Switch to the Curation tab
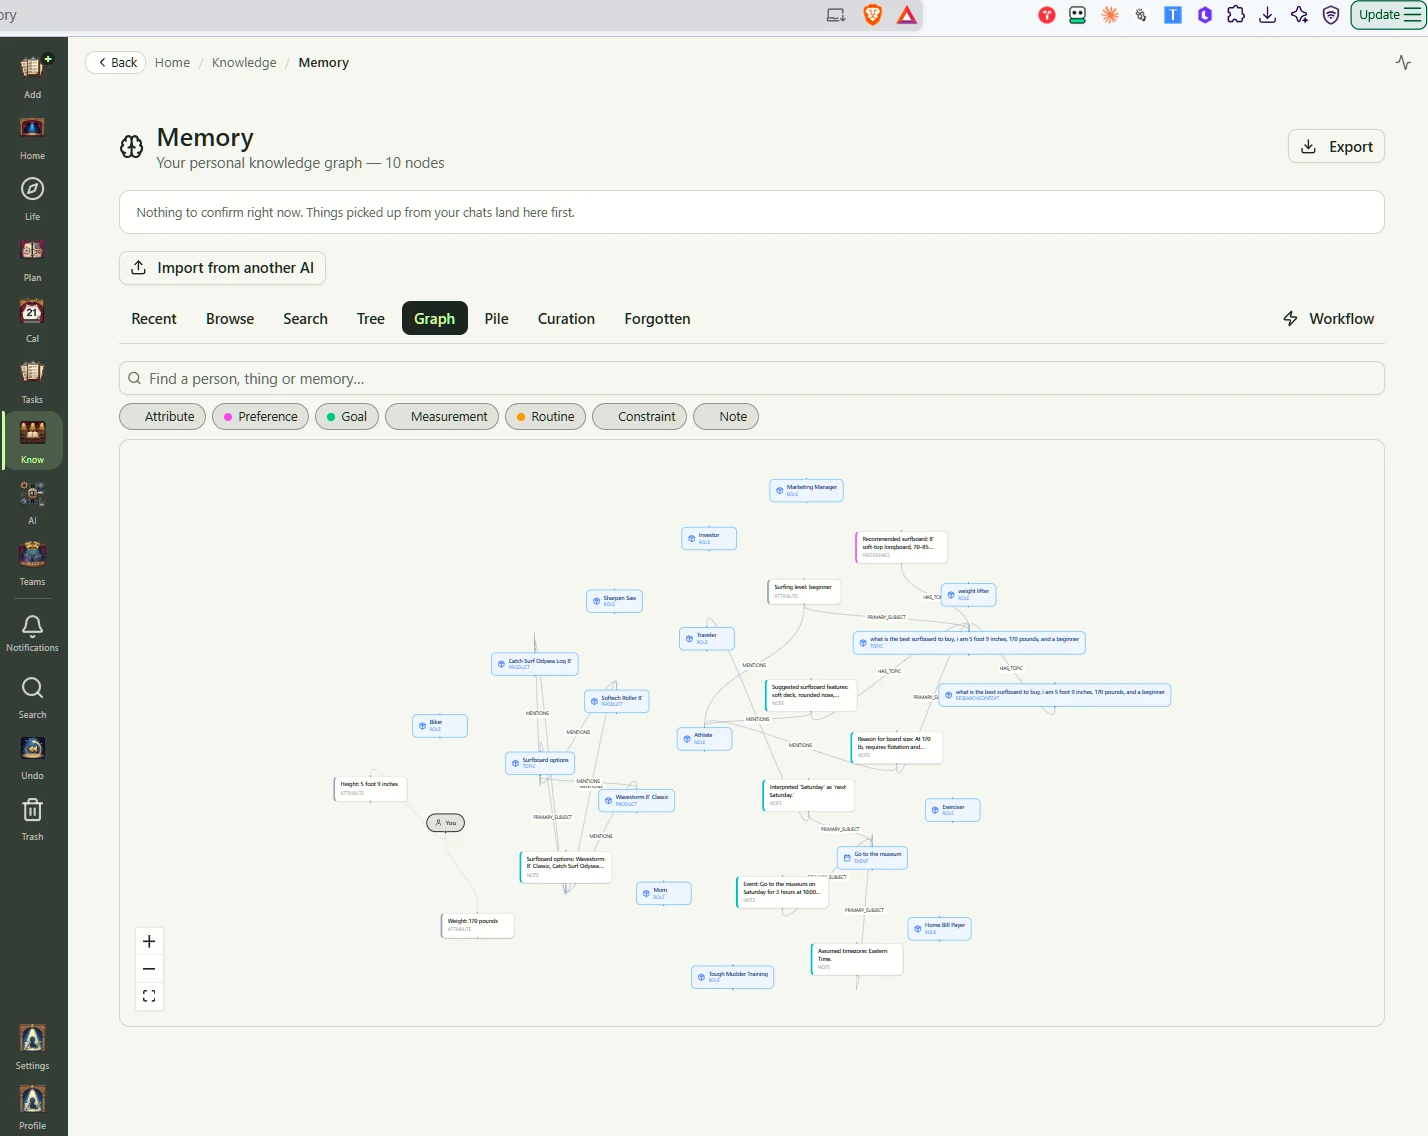The image size is (1428, 1136). coord(566,318)
